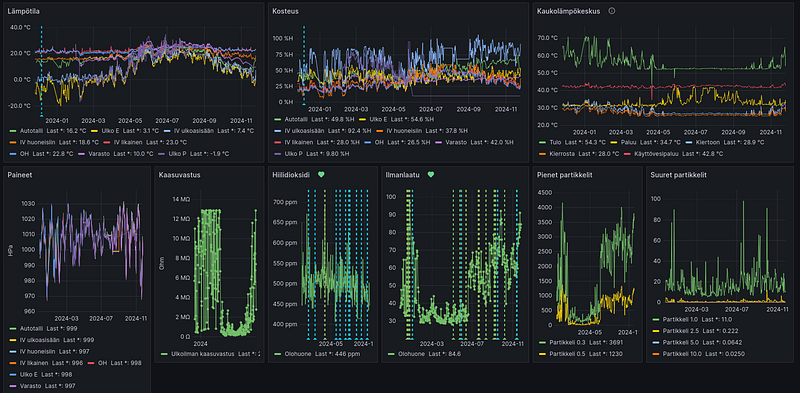Screen dimensions: 800x393
Task: Show only Partikkeli 5.0 series
Action: [680, 342]
